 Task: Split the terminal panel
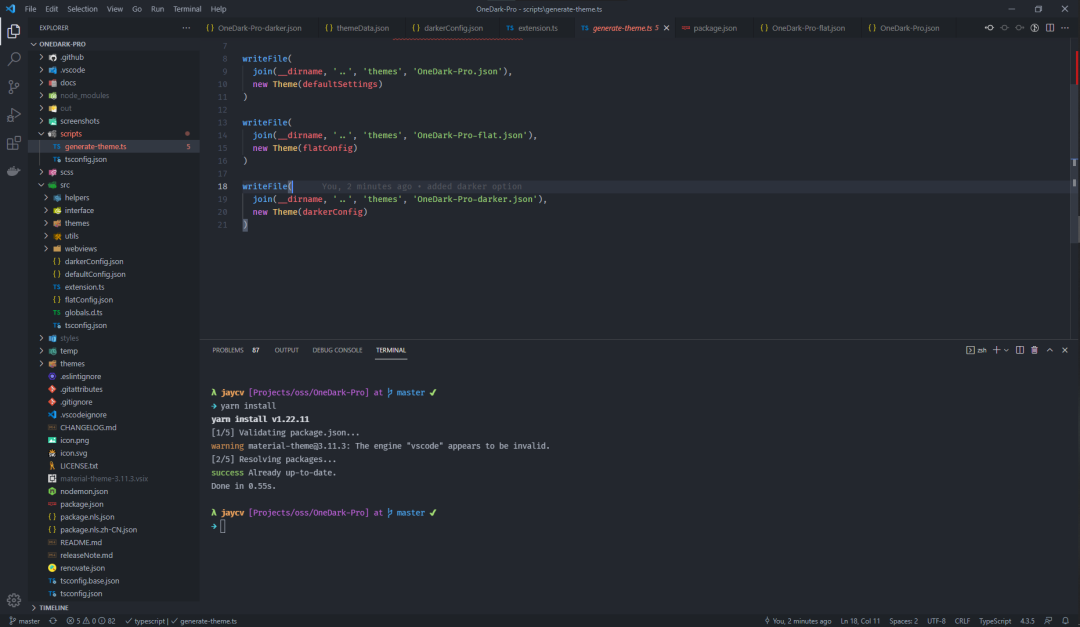point(1019,350)
